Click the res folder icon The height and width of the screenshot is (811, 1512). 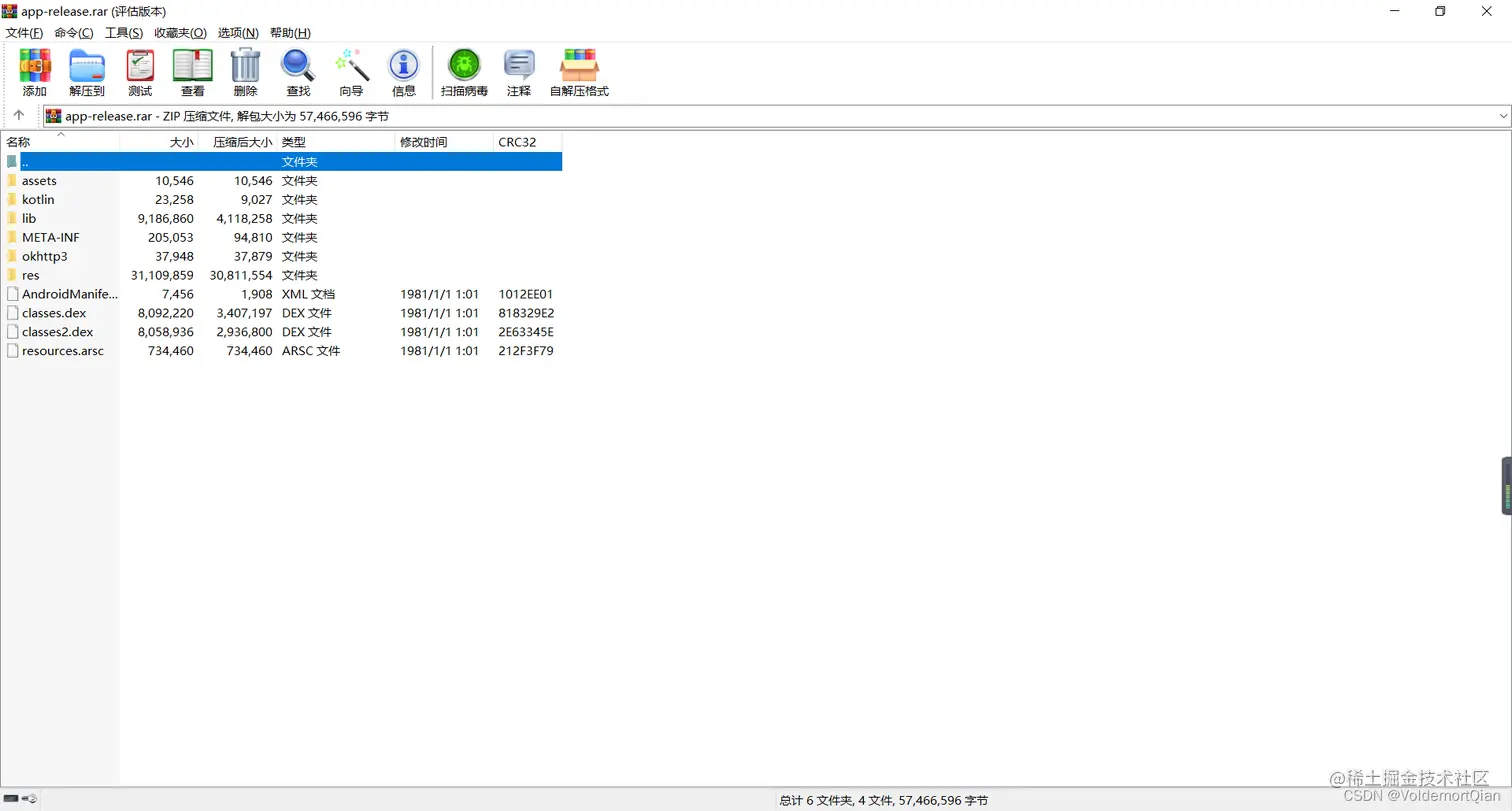click(x=12, y=275)
